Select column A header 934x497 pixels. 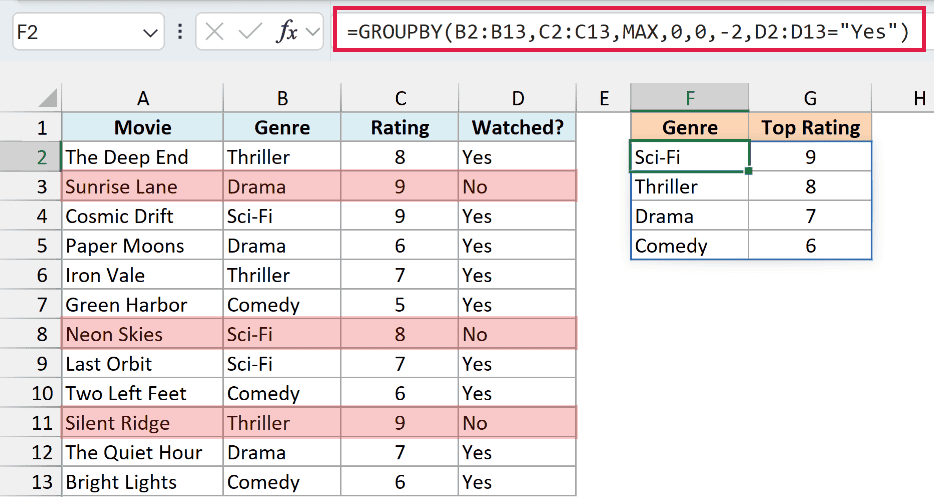coord(142,98)
